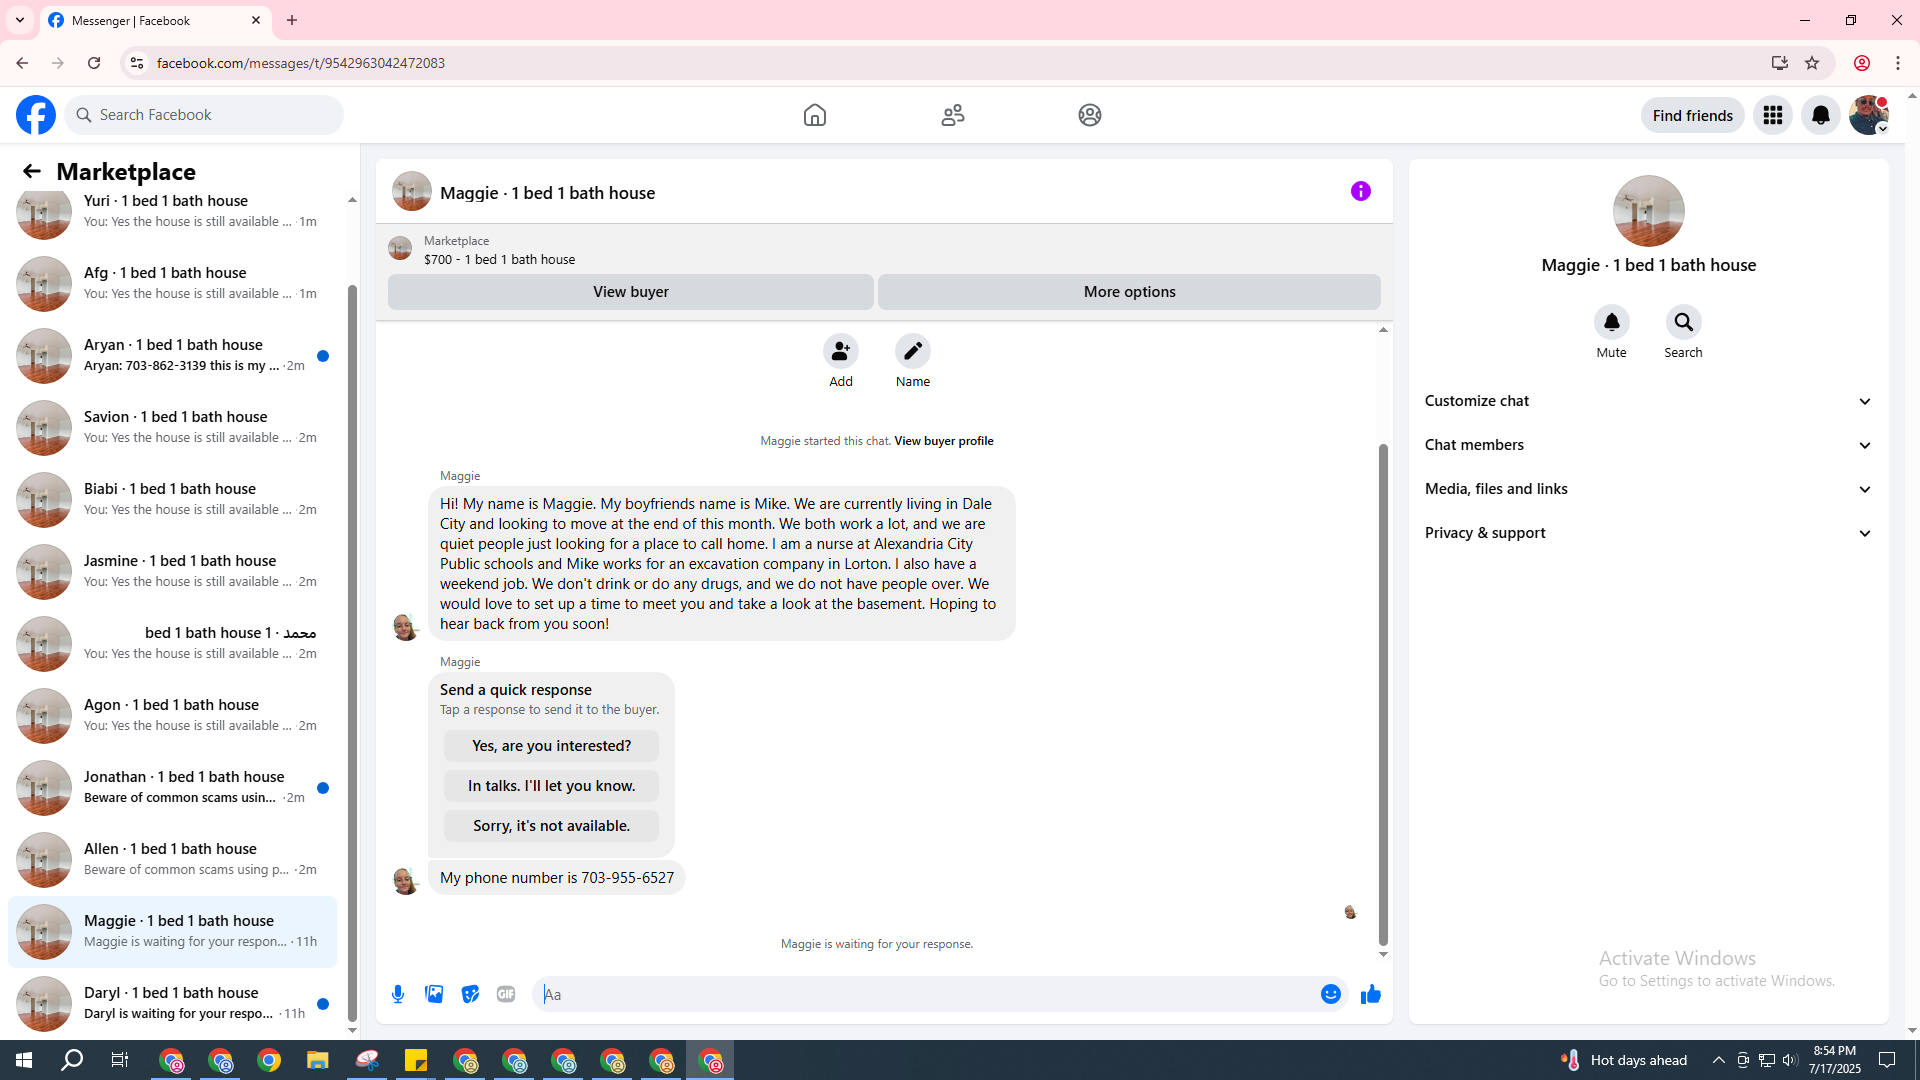Go to the Home feed icon

pyautogui.click(x=815, y=115)
